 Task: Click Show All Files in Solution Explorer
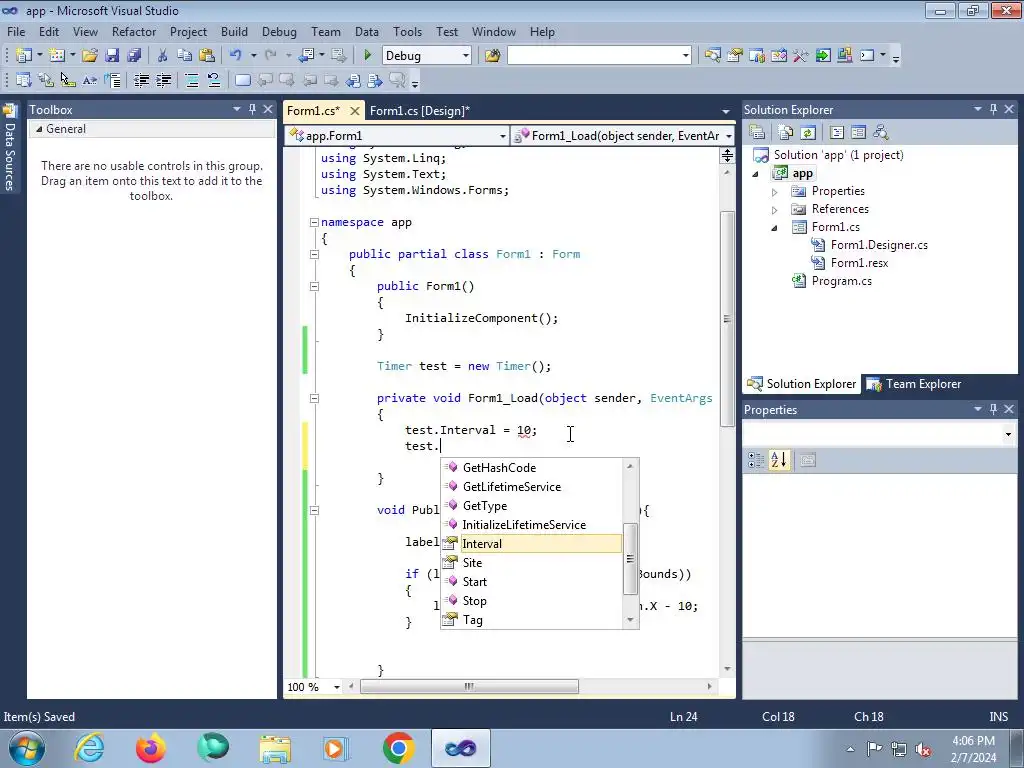point(786,133)
